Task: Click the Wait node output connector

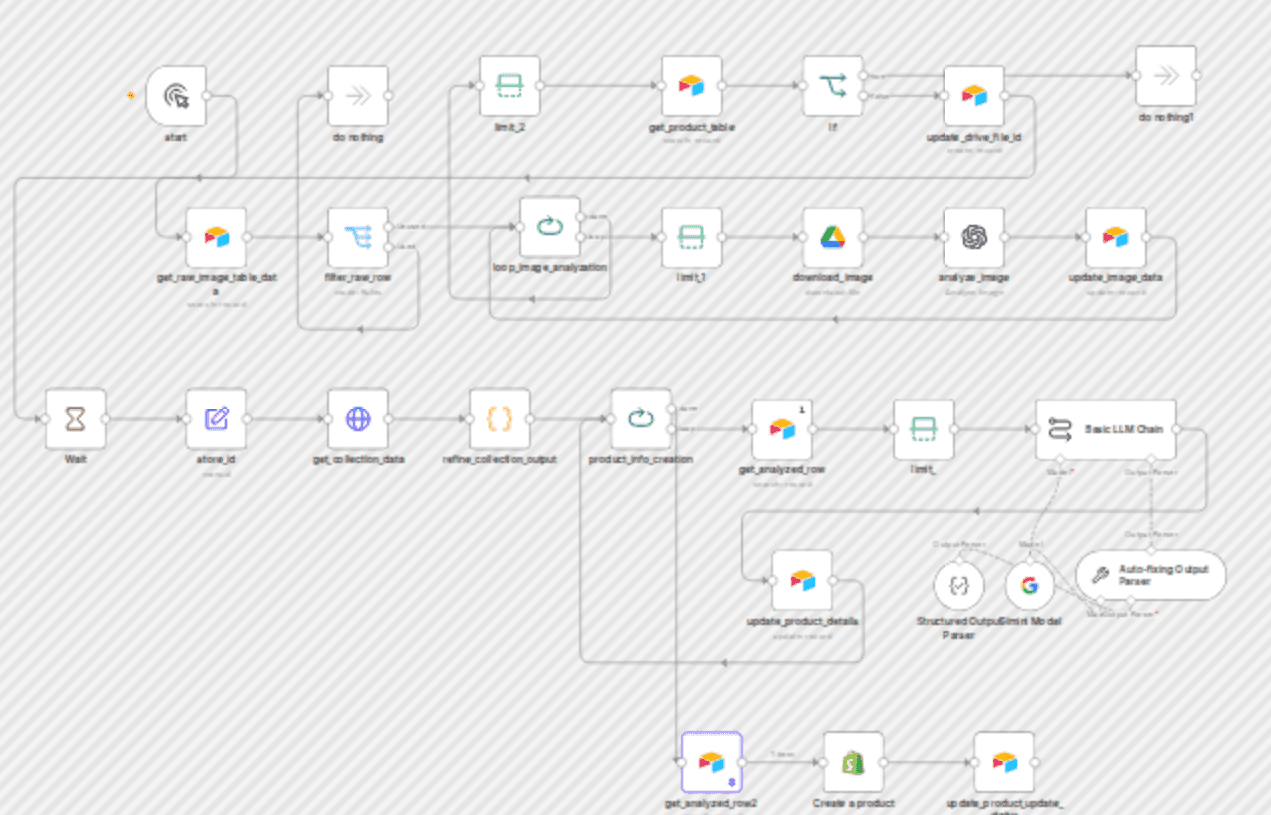Action: [x=107, y=420]
